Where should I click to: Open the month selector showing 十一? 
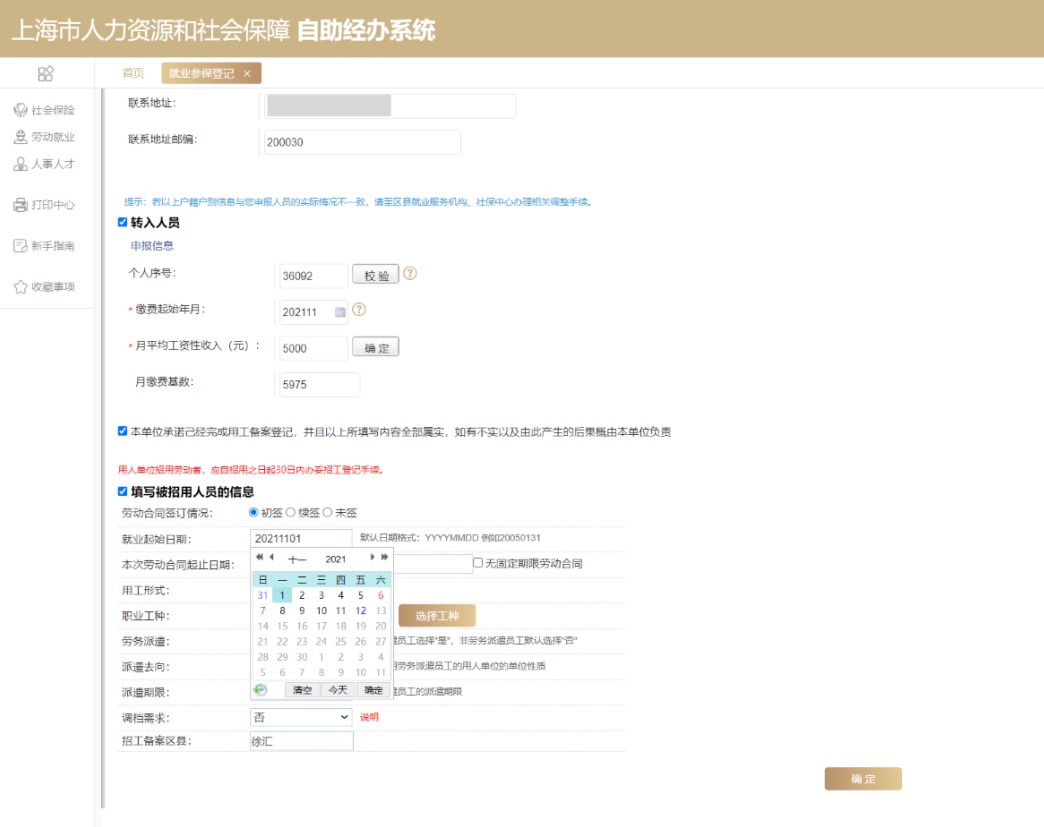pos(297,559)
